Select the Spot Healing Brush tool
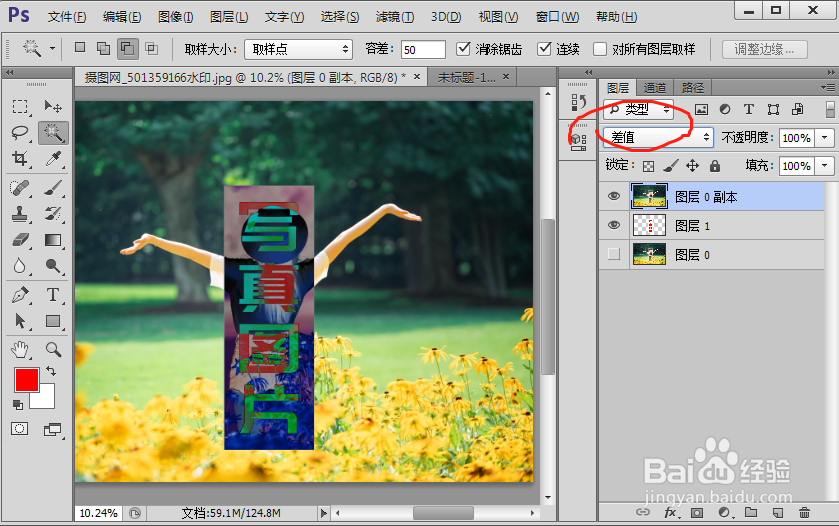This screenshot has width=839, height=526. [x=20, y=188]
